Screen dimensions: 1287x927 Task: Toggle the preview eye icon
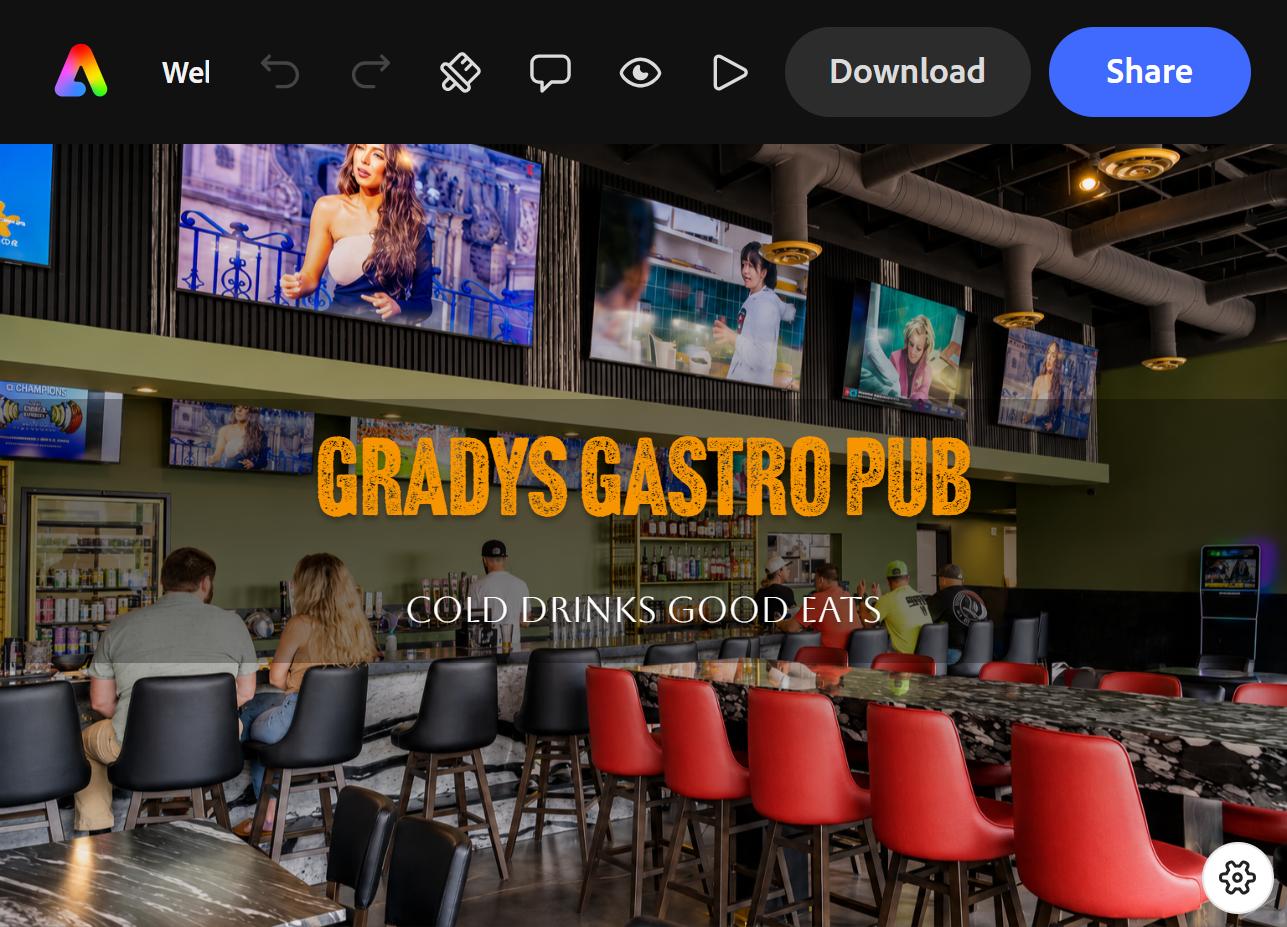coord(640,72)
